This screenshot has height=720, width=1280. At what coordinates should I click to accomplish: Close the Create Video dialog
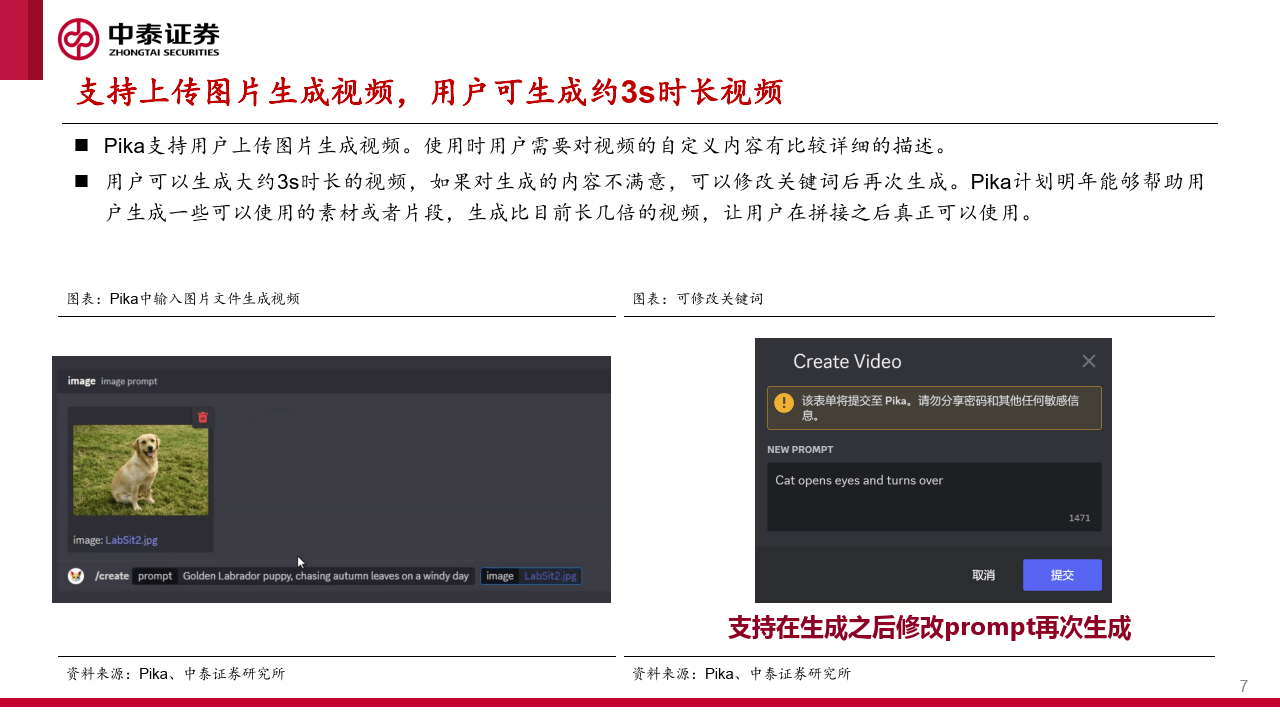(x=1089, y=361)
